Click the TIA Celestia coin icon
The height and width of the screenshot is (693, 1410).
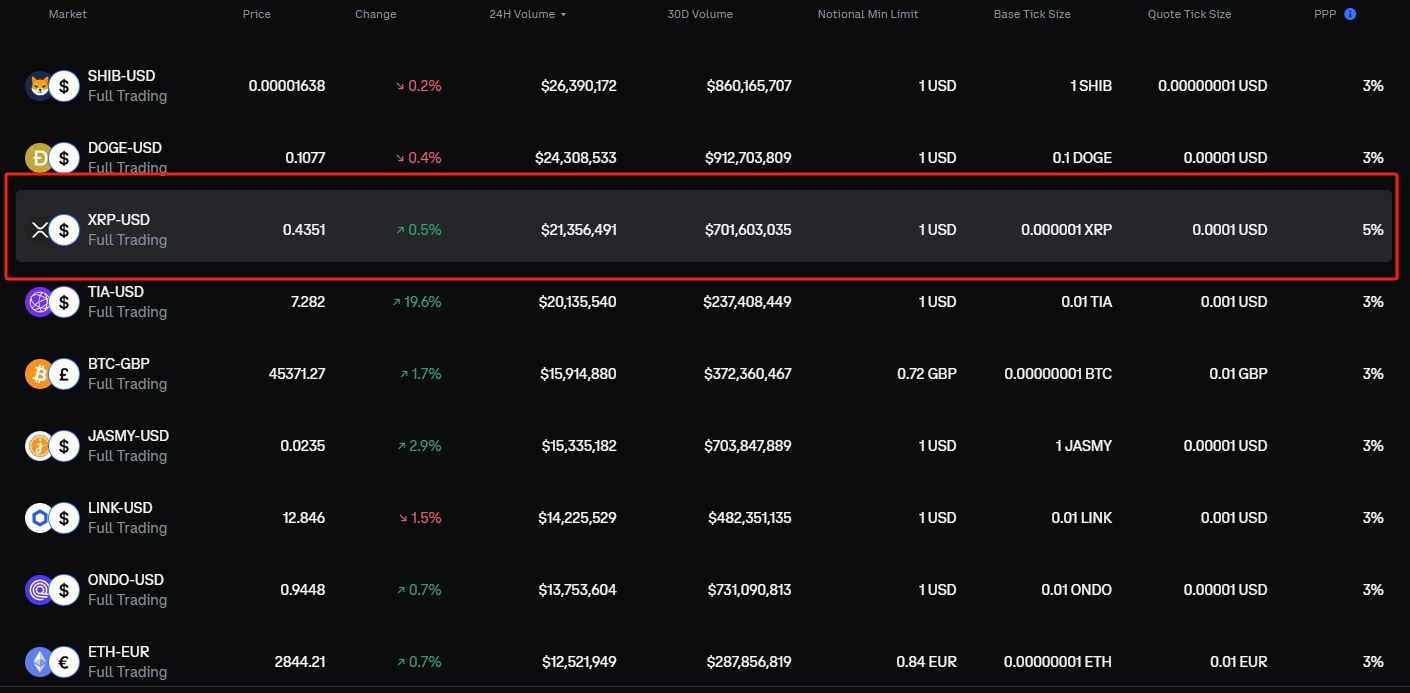pyautogui.click(x=38, y=302)
